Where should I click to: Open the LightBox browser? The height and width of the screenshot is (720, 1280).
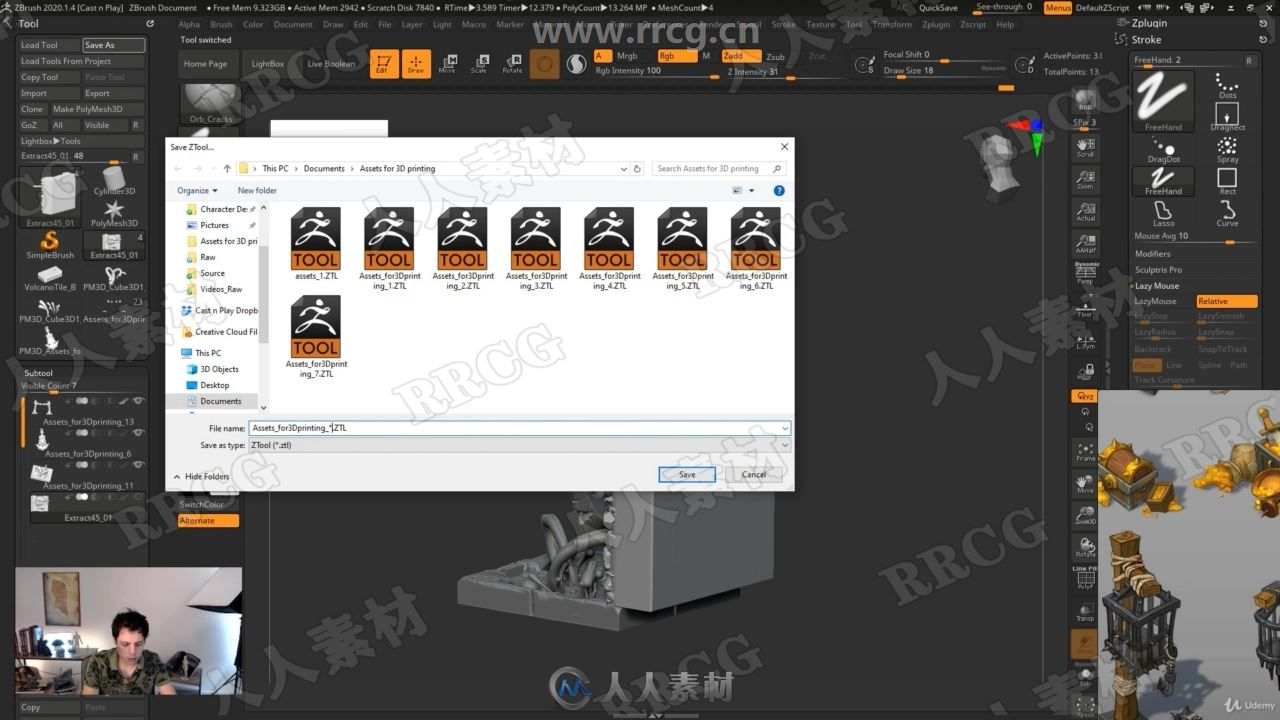point(268,64)
